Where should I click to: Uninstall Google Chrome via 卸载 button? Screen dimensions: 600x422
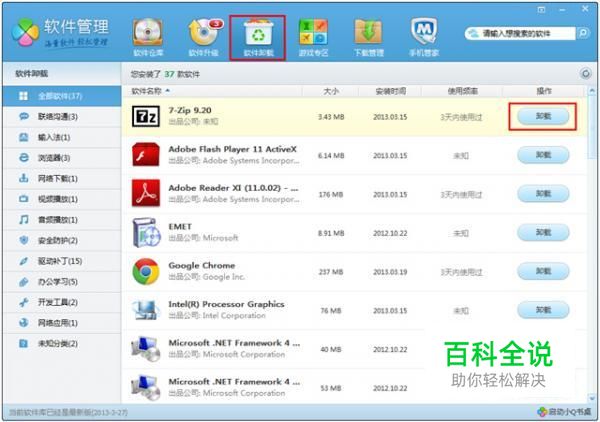click(x=543, y=271)
